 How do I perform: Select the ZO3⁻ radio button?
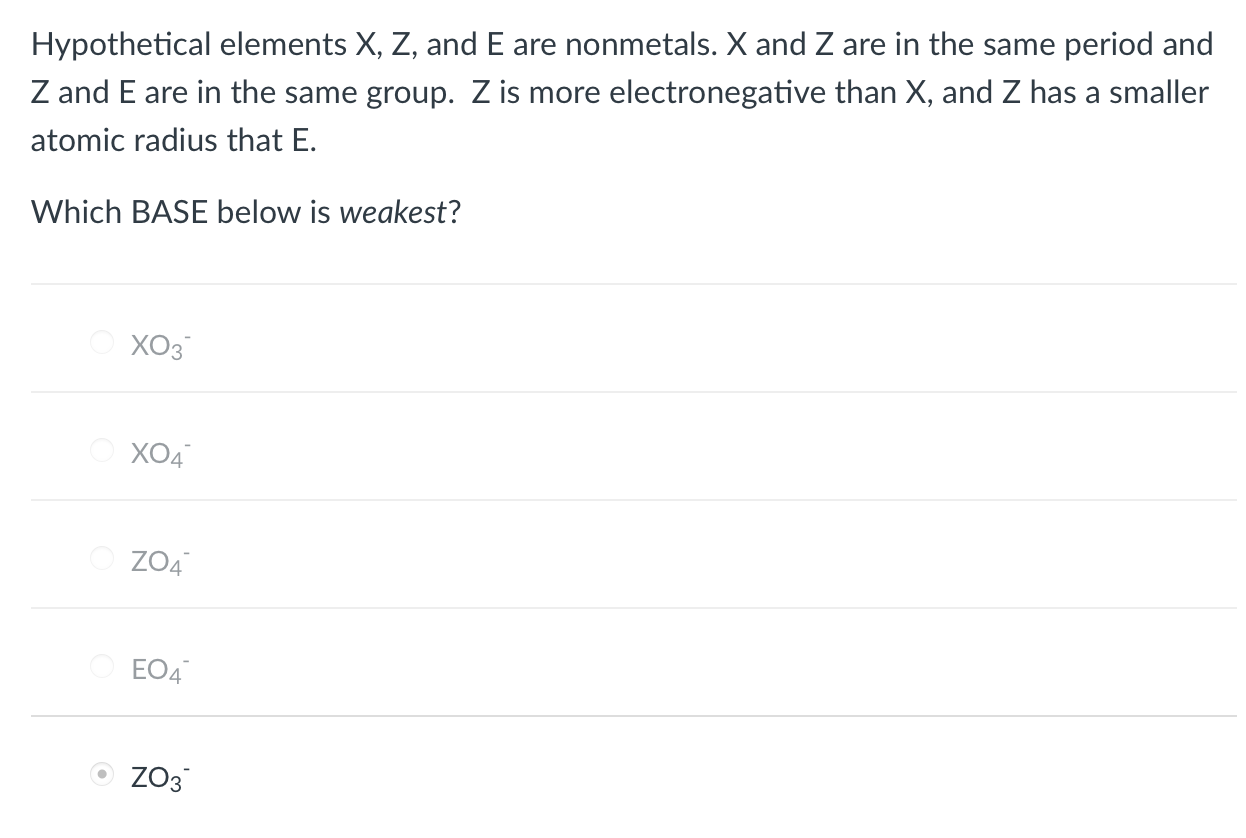[x=102, y=775]
